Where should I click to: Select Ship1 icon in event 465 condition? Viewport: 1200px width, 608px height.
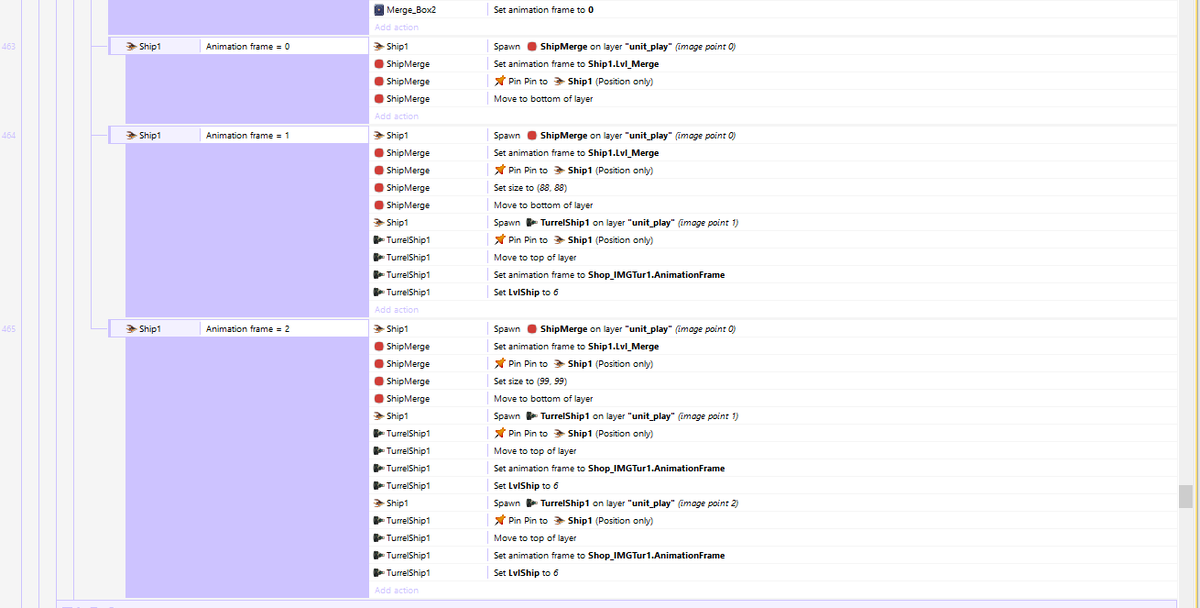[x=131, y=329]
